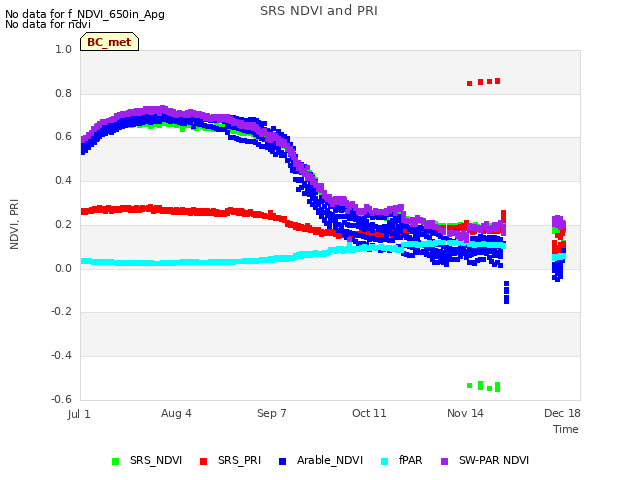Click the blue outlier points below zero near late November
This screenshot has width=640, height=480.
coord(507,292)
